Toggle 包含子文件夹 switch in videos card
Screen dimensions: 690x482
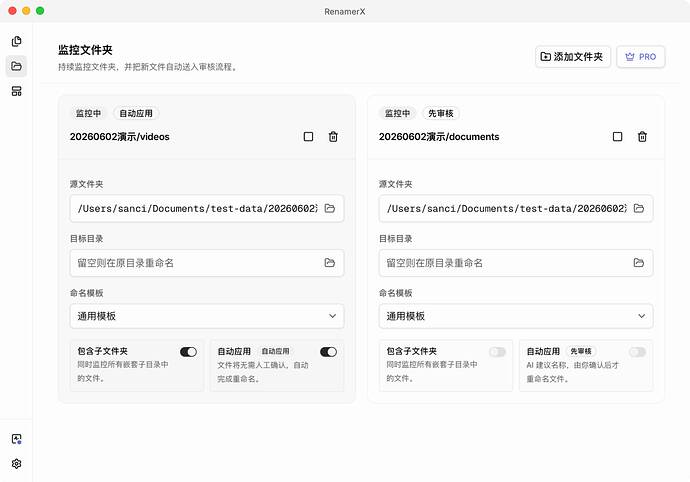(x=188, y=352)
